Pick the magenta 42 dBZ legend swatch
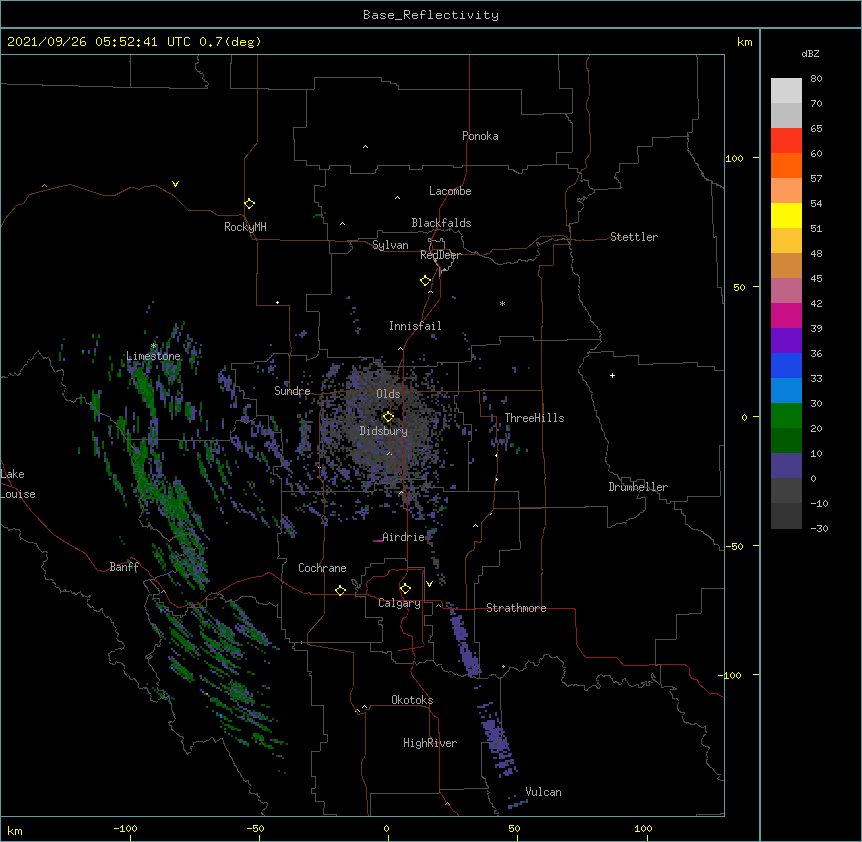Image resolution: width=862 pixels, height=842 pixels. (786, 316)
